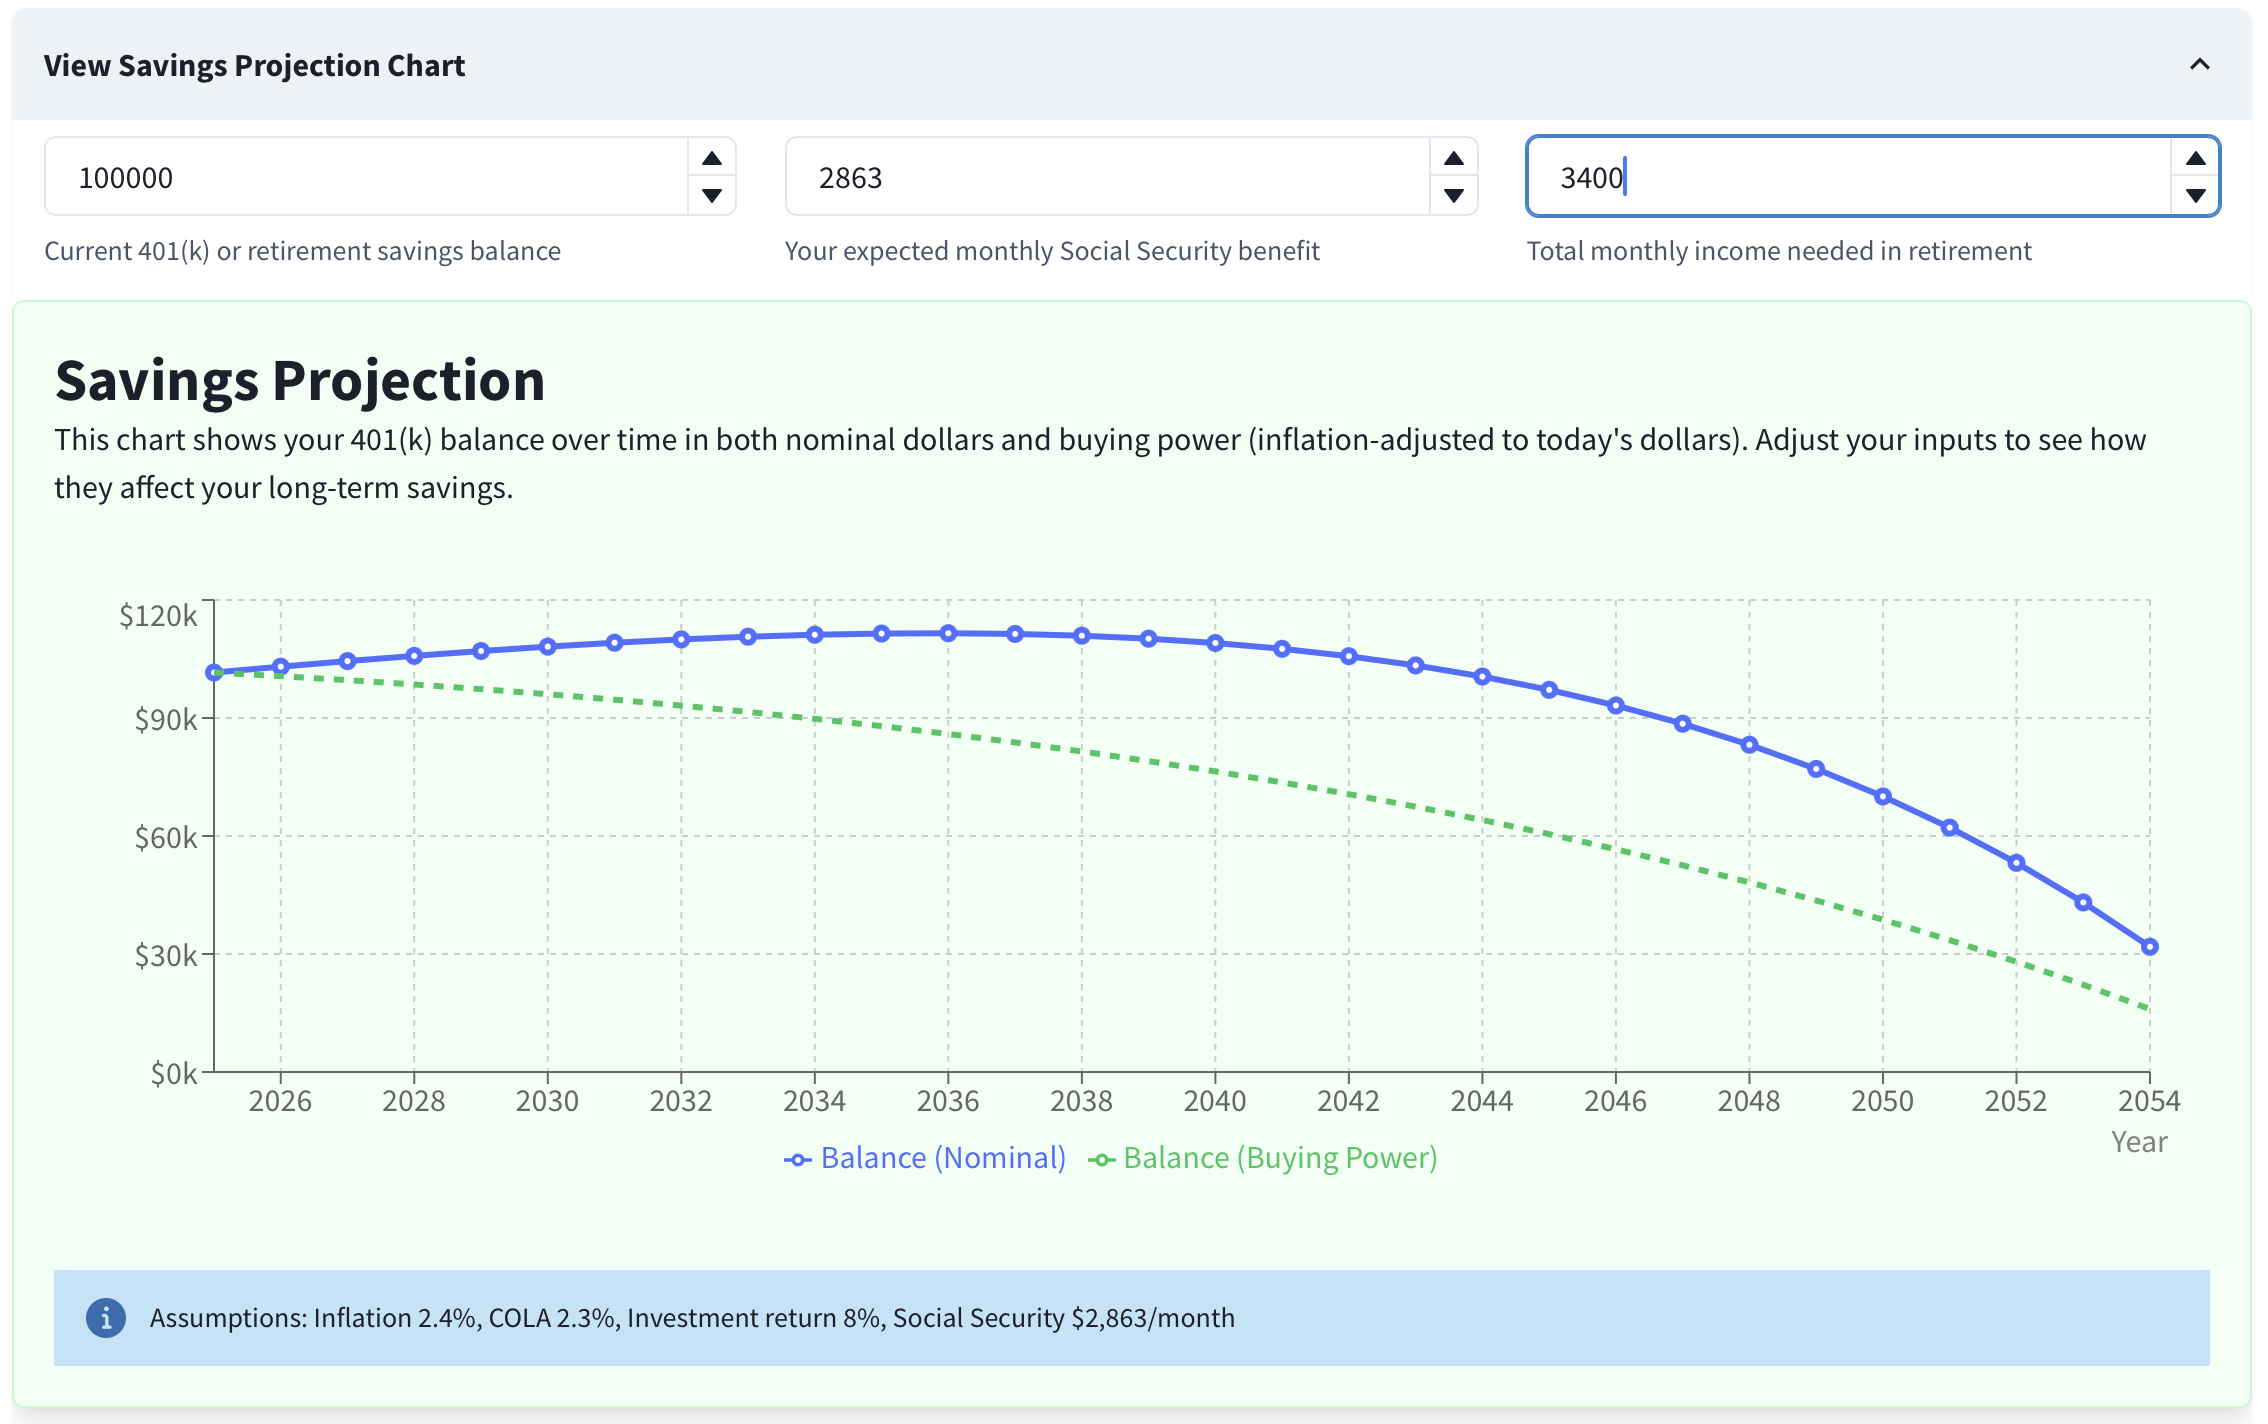
Task: Raise monthly income needed with up arrow
Action: pos(2195,159)
